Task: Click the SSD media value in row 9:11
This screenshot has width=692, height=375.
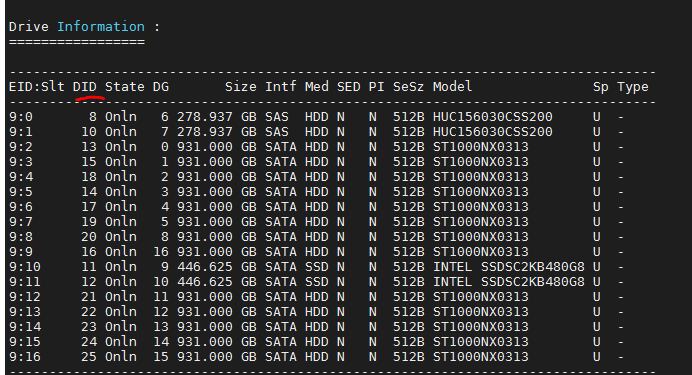Action: (x=316, y=282)
